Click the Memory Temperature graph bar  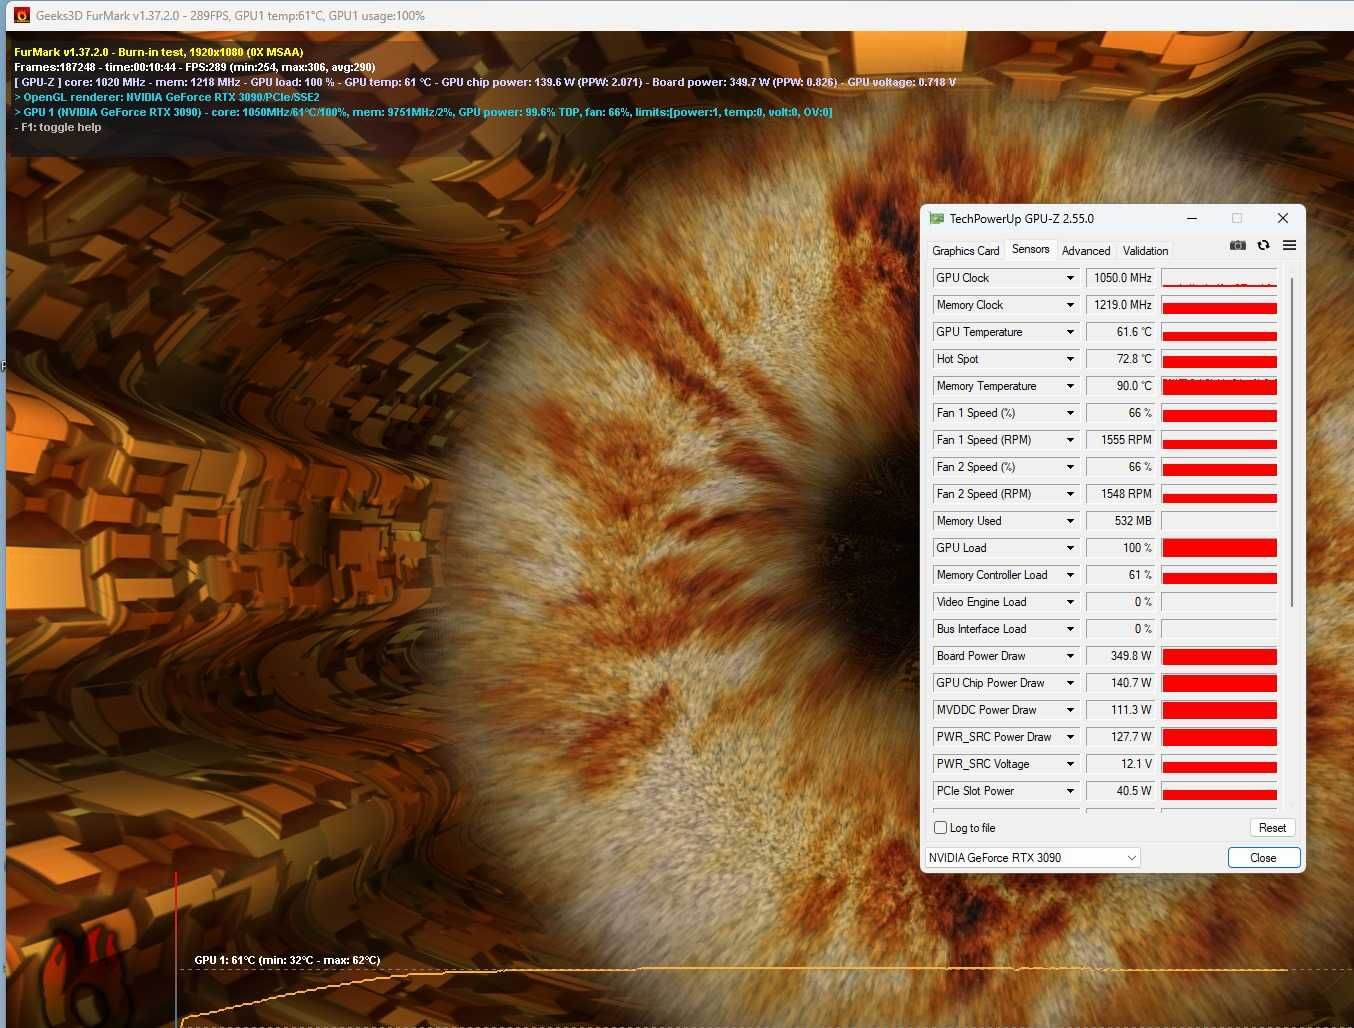[1219, 386]
